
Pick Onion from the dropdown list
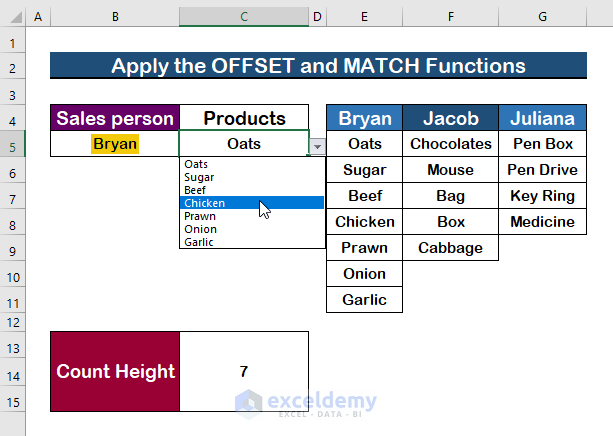pyautogui.click(x=252, y=229)
